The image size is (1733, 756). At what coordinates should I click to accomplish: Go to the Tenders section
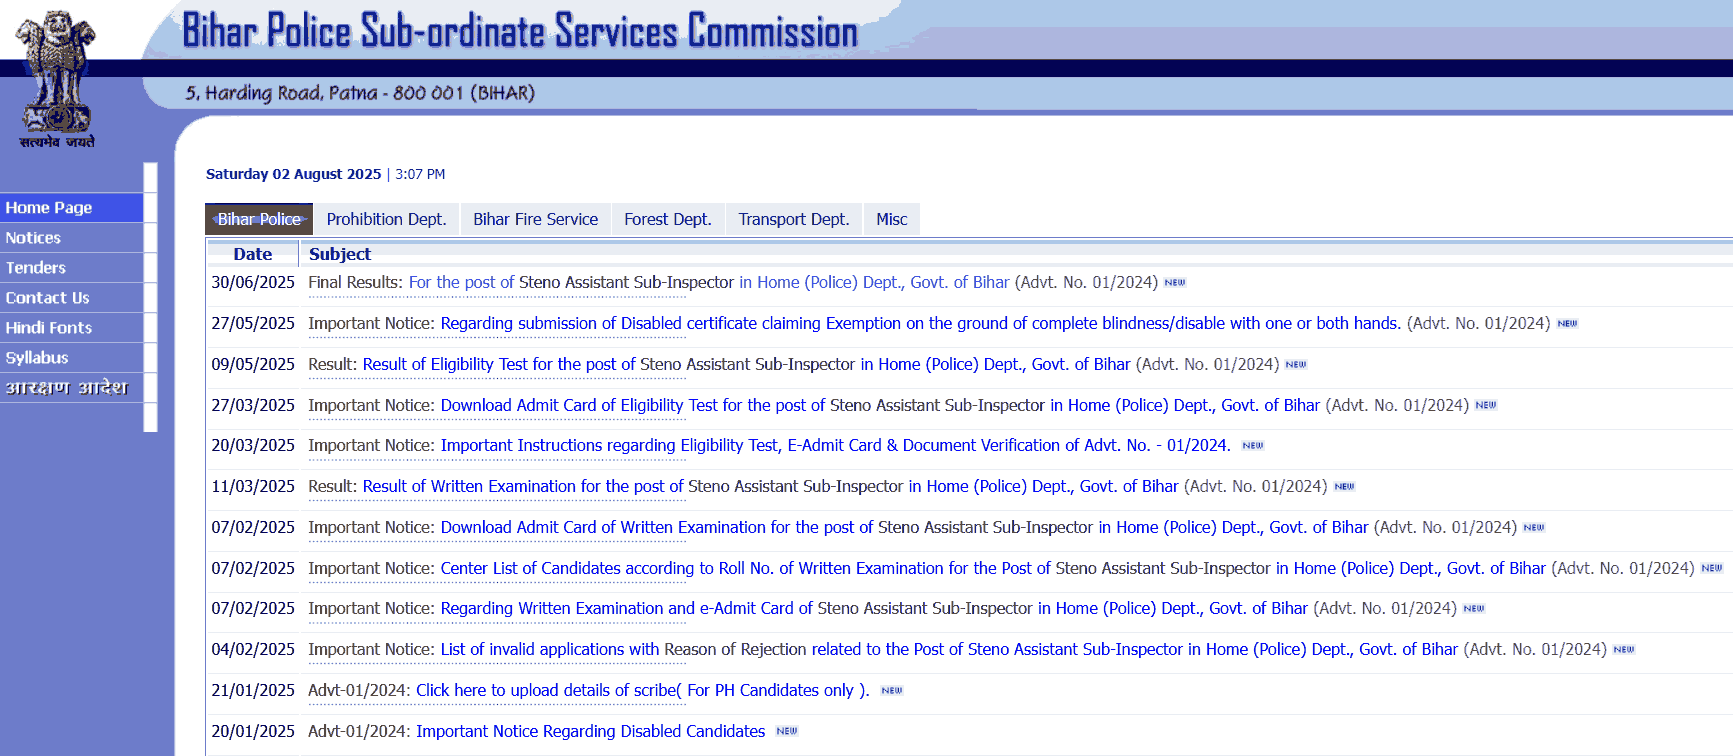(x=36, y=268)
